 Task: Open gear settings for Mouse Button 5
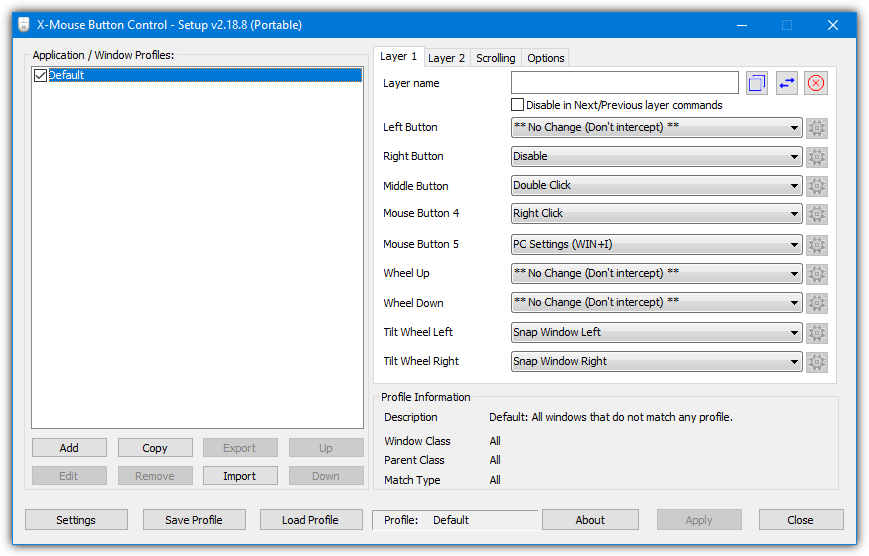click(x=816, y=244)
